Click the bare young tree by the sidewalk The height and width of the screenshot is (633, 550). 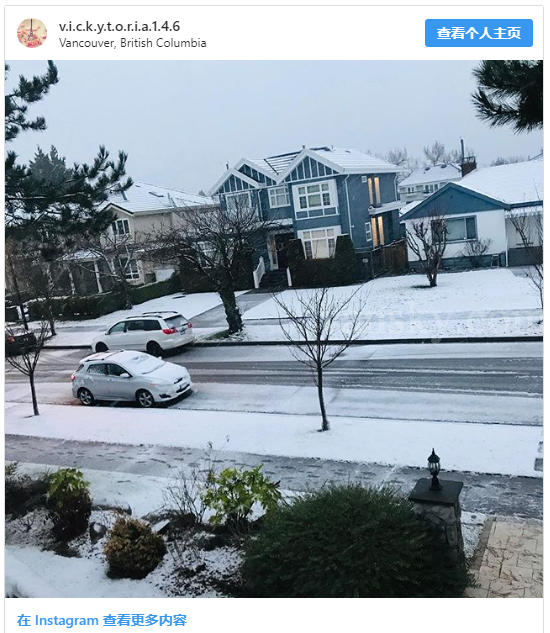point(321,355)
